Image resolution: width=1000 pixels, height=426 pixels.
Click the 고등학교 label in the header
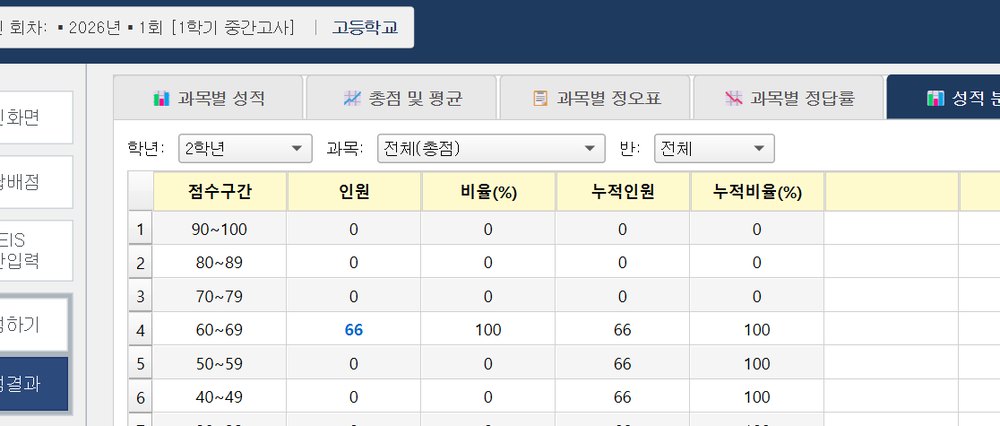click(365, 27)
